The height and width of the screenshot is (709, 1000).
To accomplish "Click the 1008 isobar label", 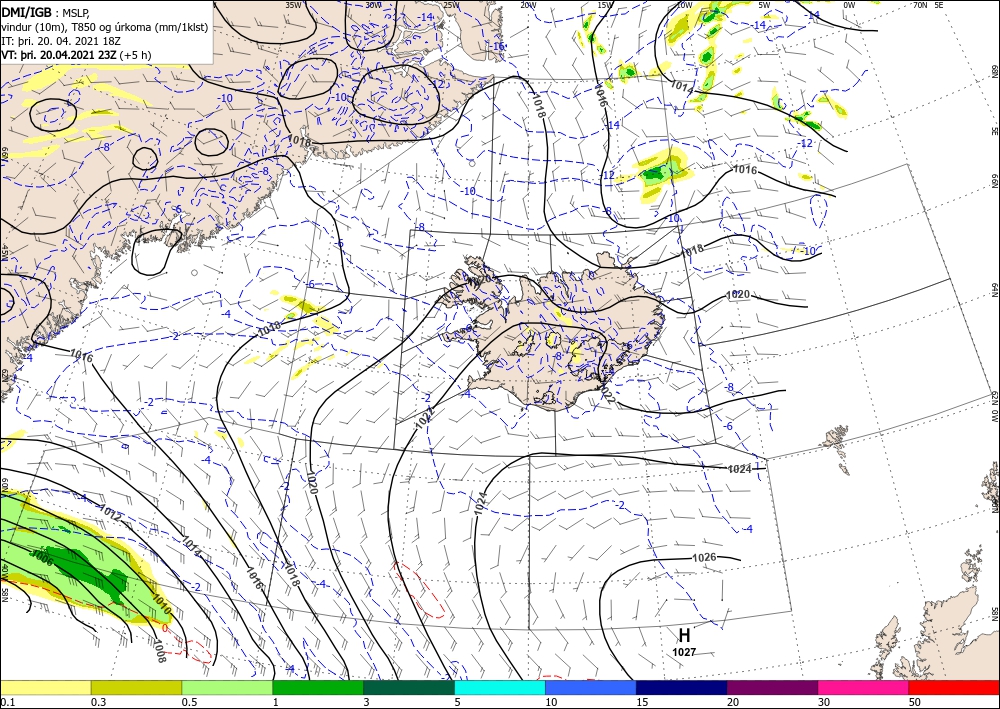I will [x=158, y=651].
